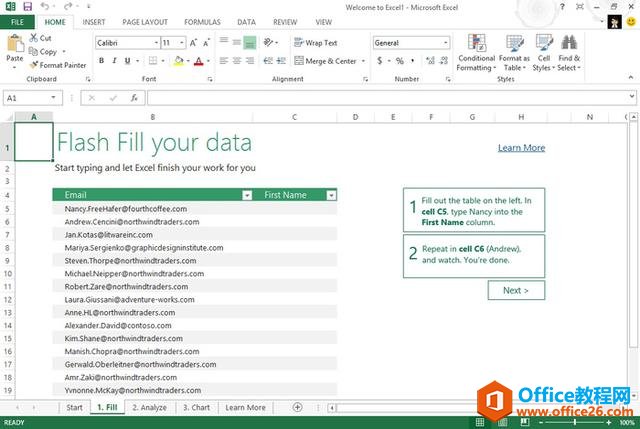The image size is (640, 429).
Task: Switch to the 2. Analyze sheet tab
Action: point(148,408)
